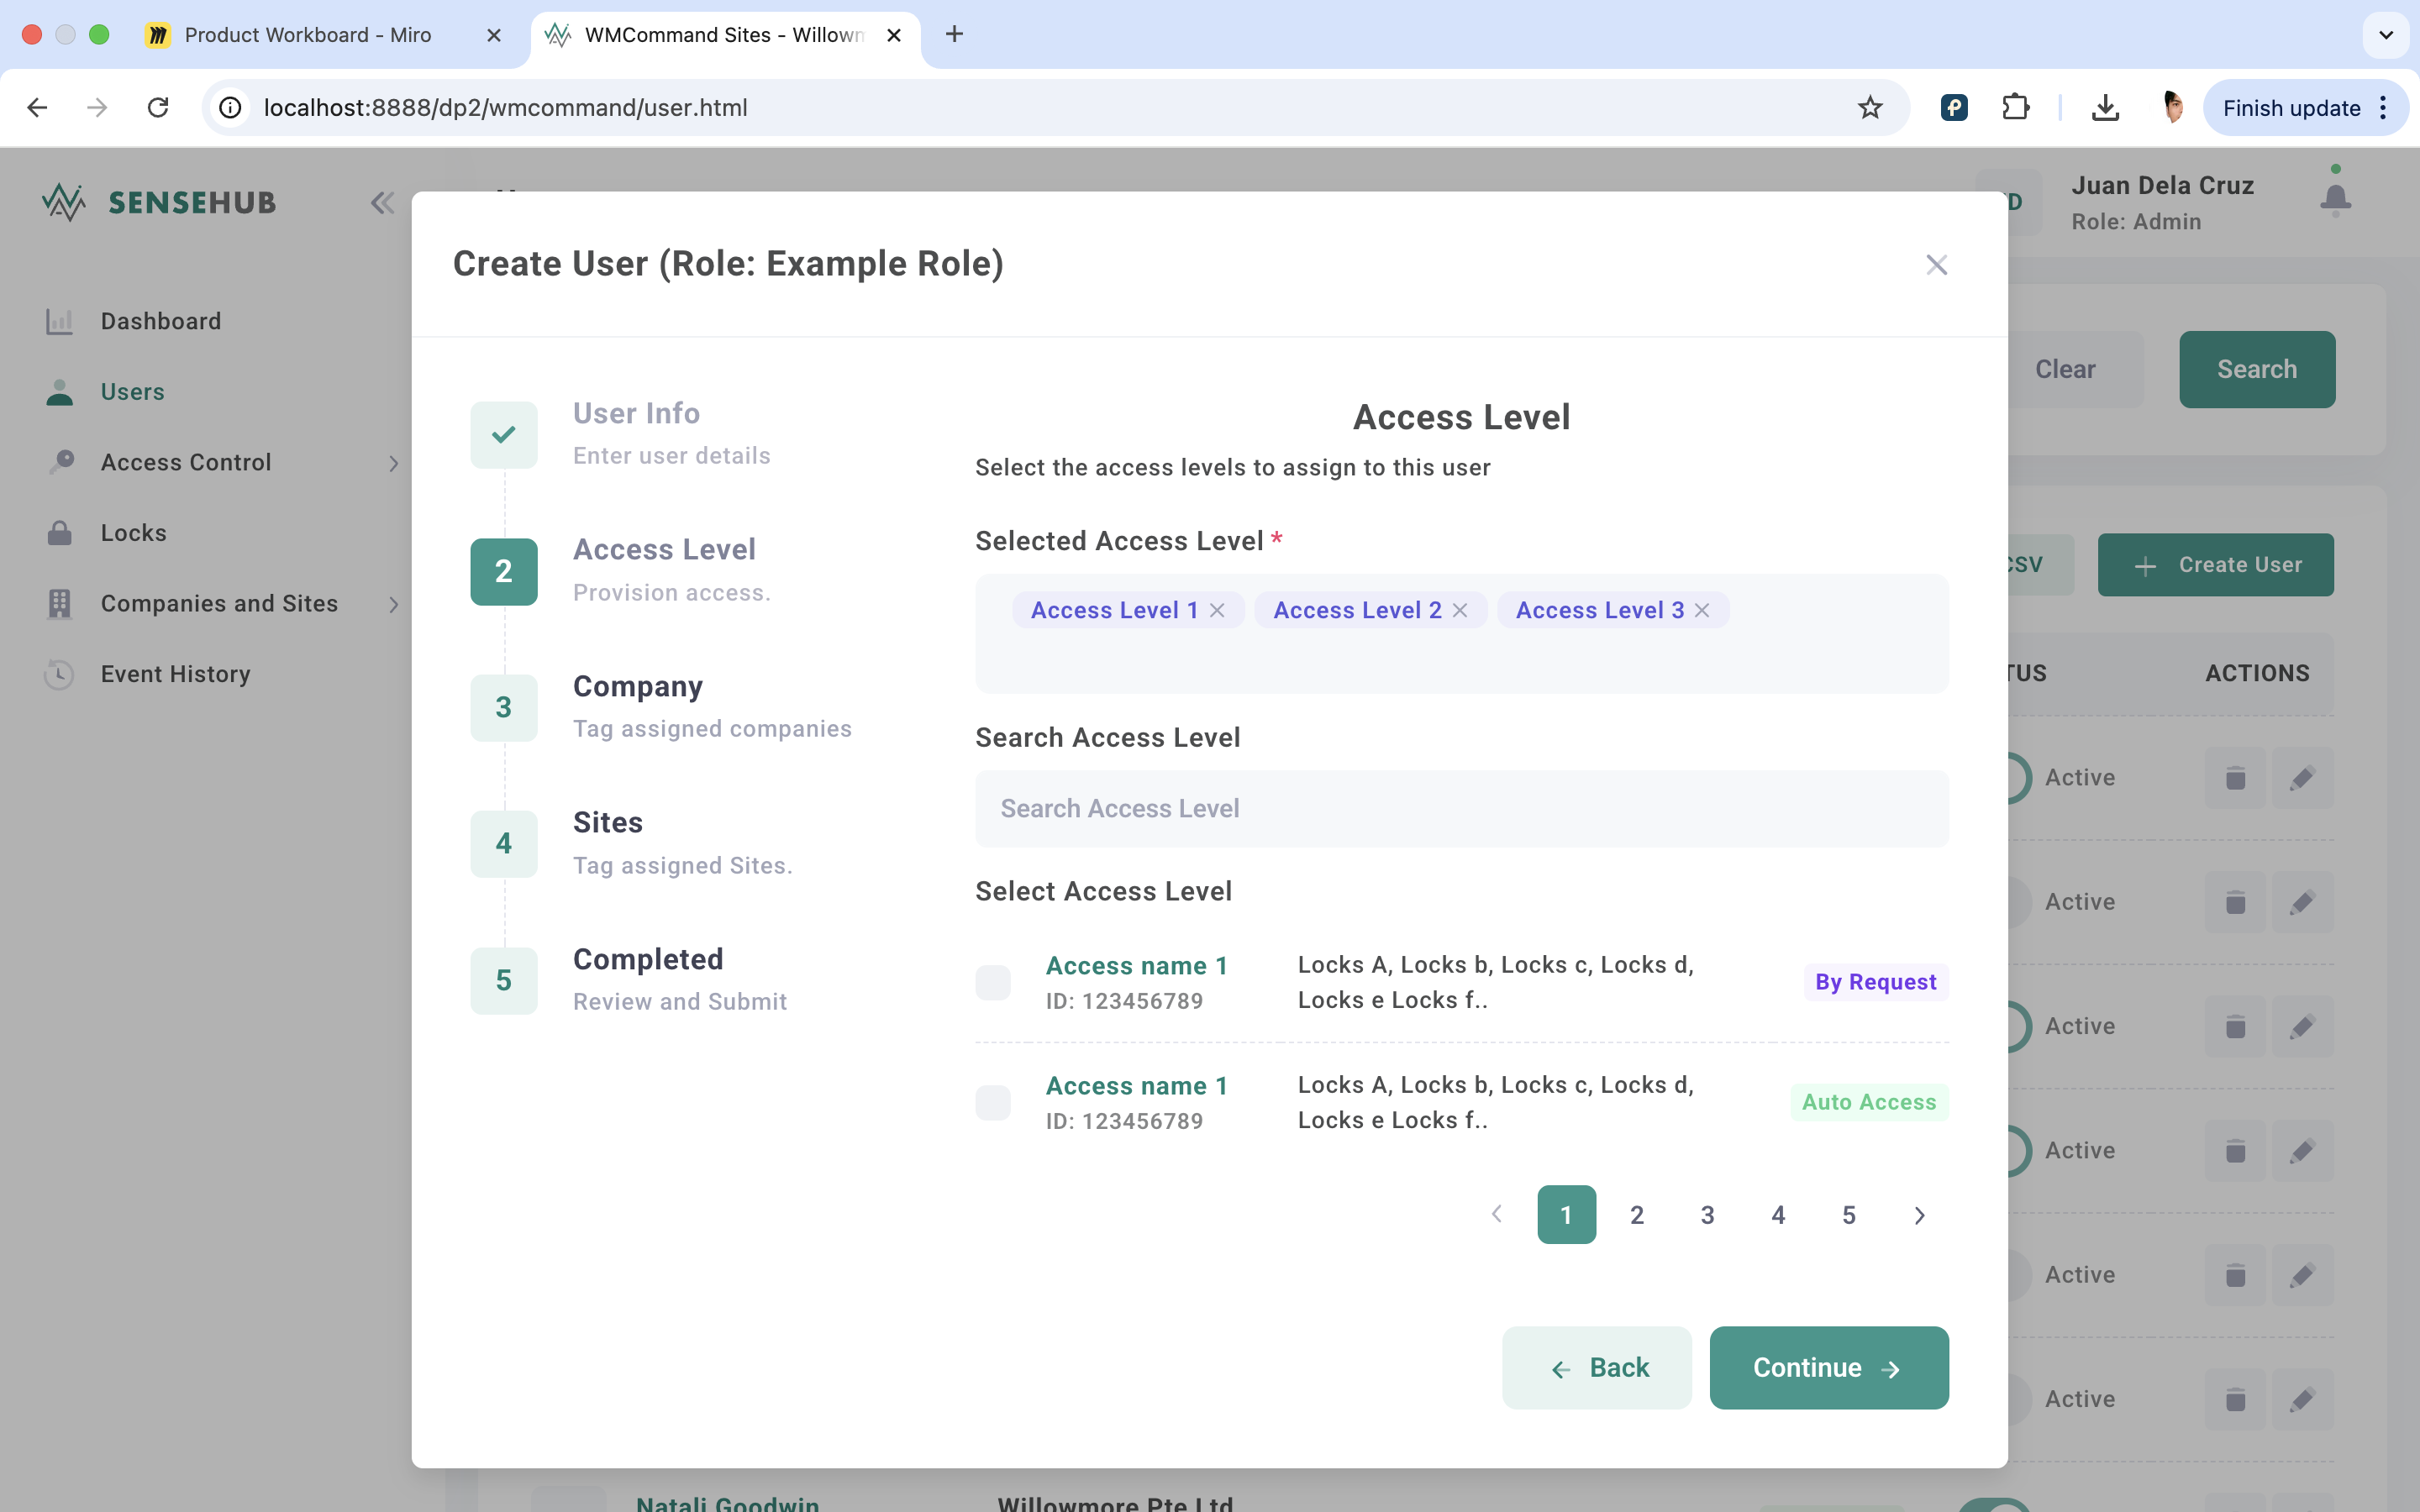
Task: Go Back to previous step
Action: tap(1597, 1367)
